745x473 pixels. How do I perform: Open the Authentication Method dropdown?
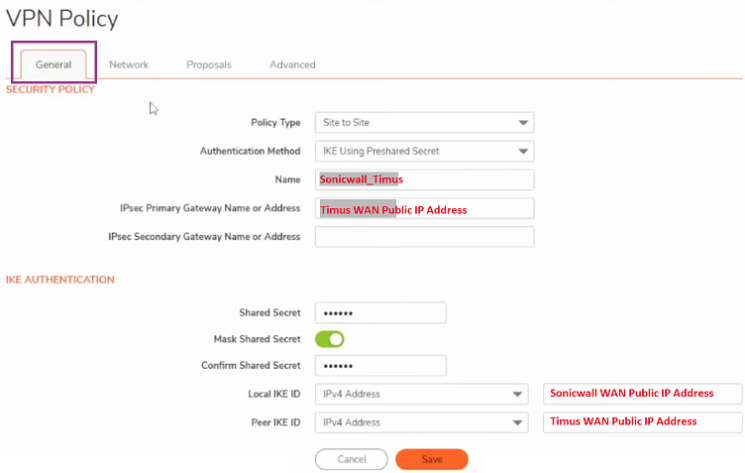coord(424,151)
